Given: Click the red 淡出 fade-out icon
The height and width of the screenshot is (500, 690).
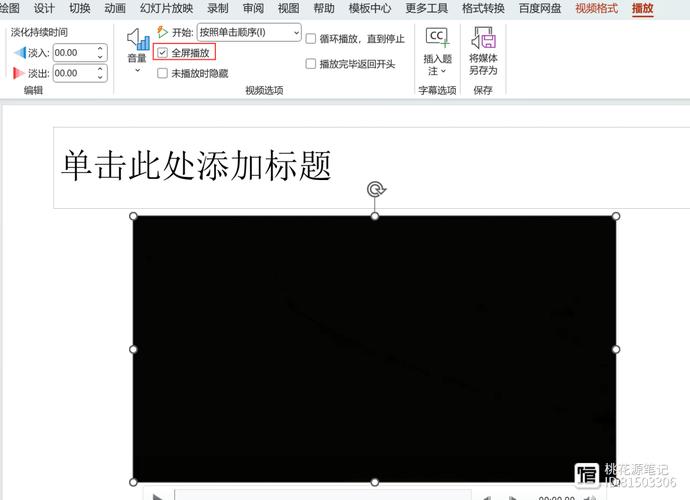Looking at the screenshot, I should [18, 73].
